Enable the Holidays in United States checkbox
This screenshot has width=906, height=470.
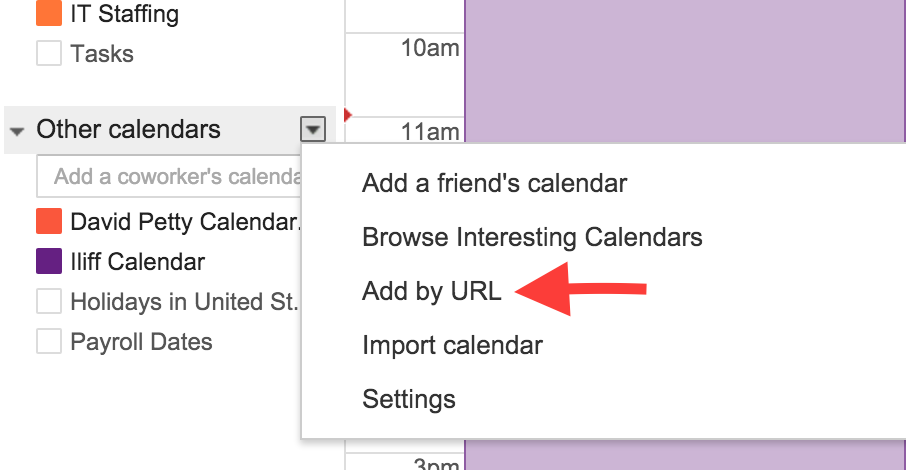pos(49,301)
